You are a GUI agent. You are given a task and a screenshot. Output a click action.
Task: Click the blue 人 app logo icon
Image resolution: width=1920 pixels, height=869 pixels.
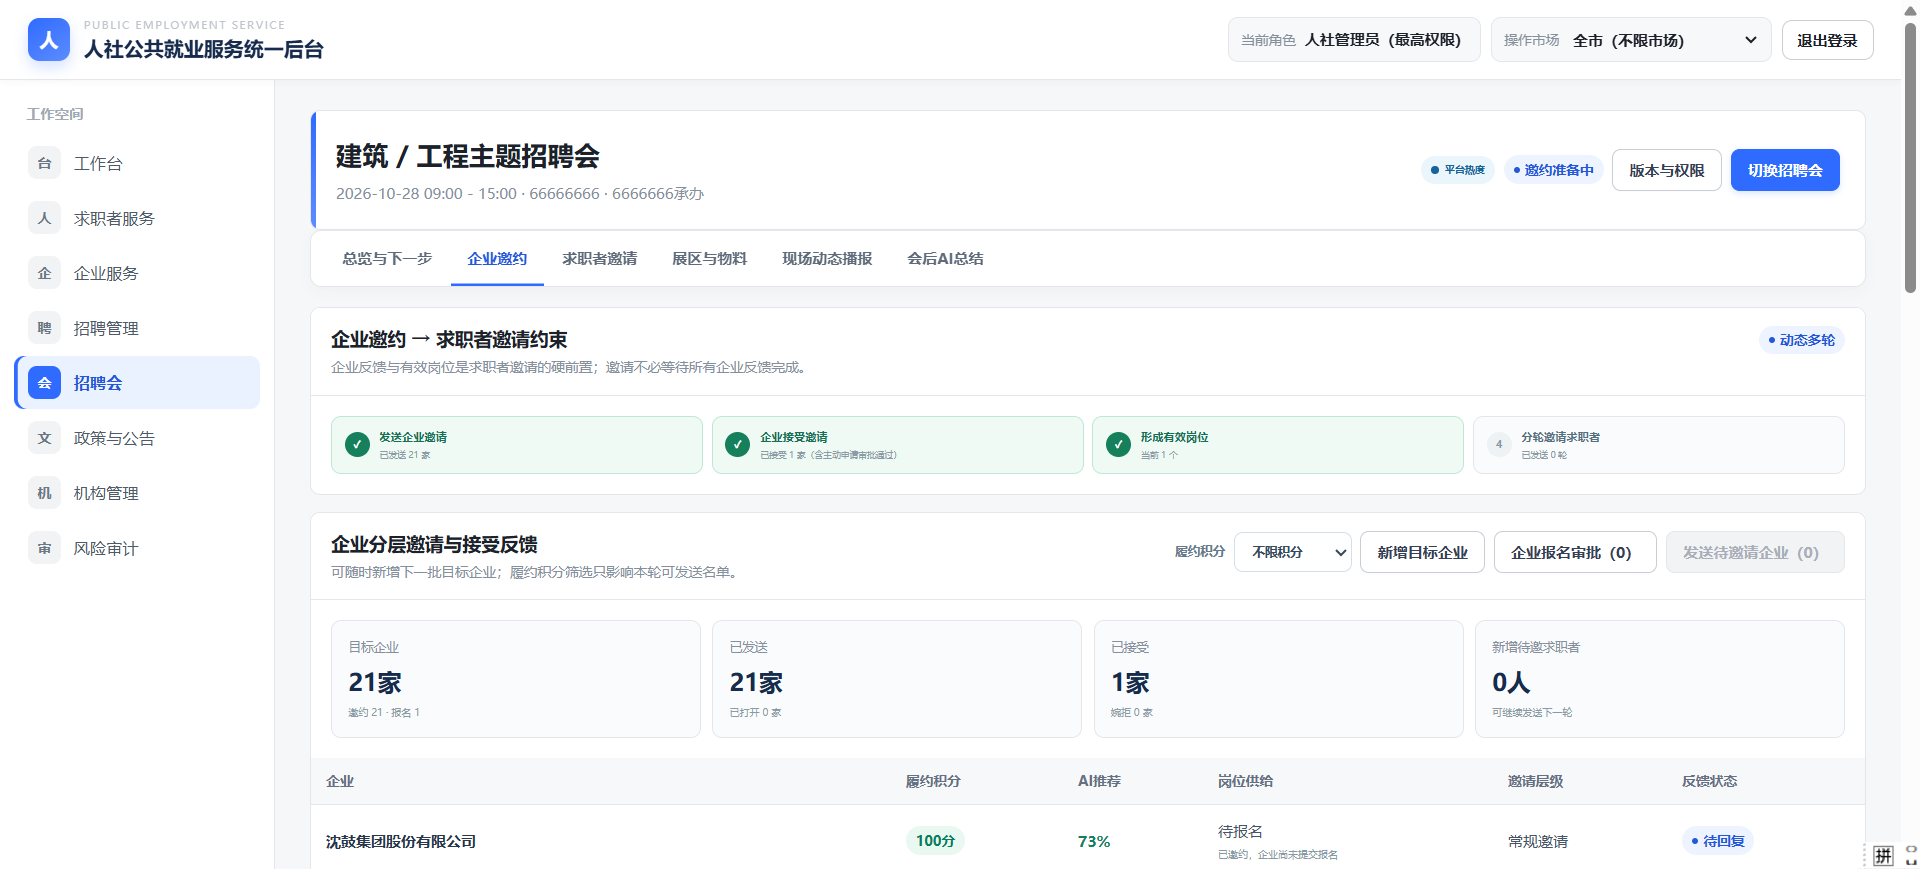49,40
